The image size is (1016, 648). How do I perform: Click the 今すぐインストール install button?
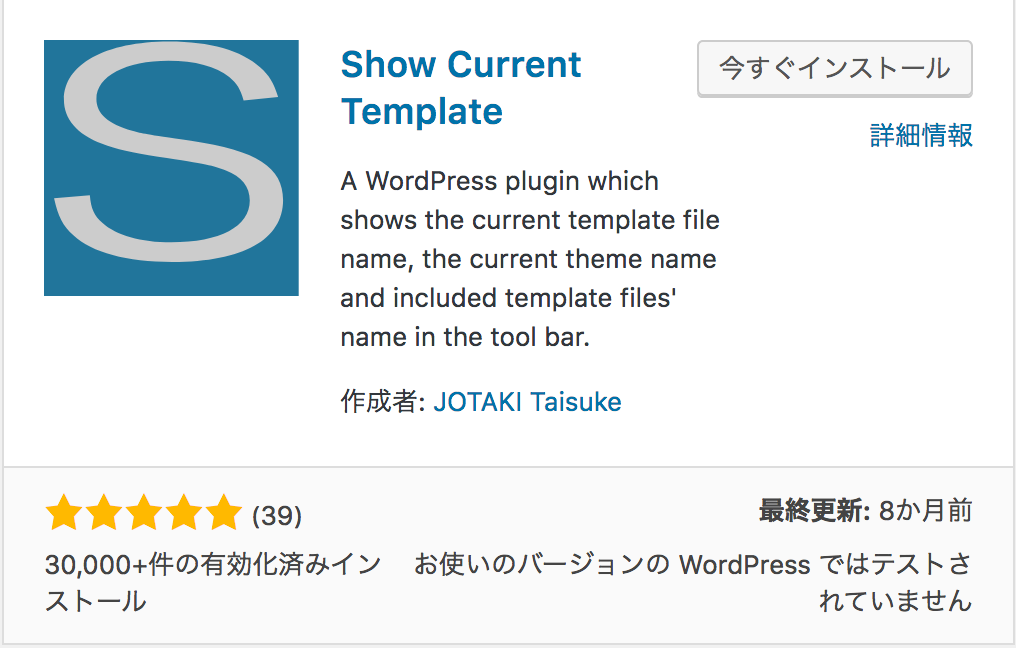835,69
